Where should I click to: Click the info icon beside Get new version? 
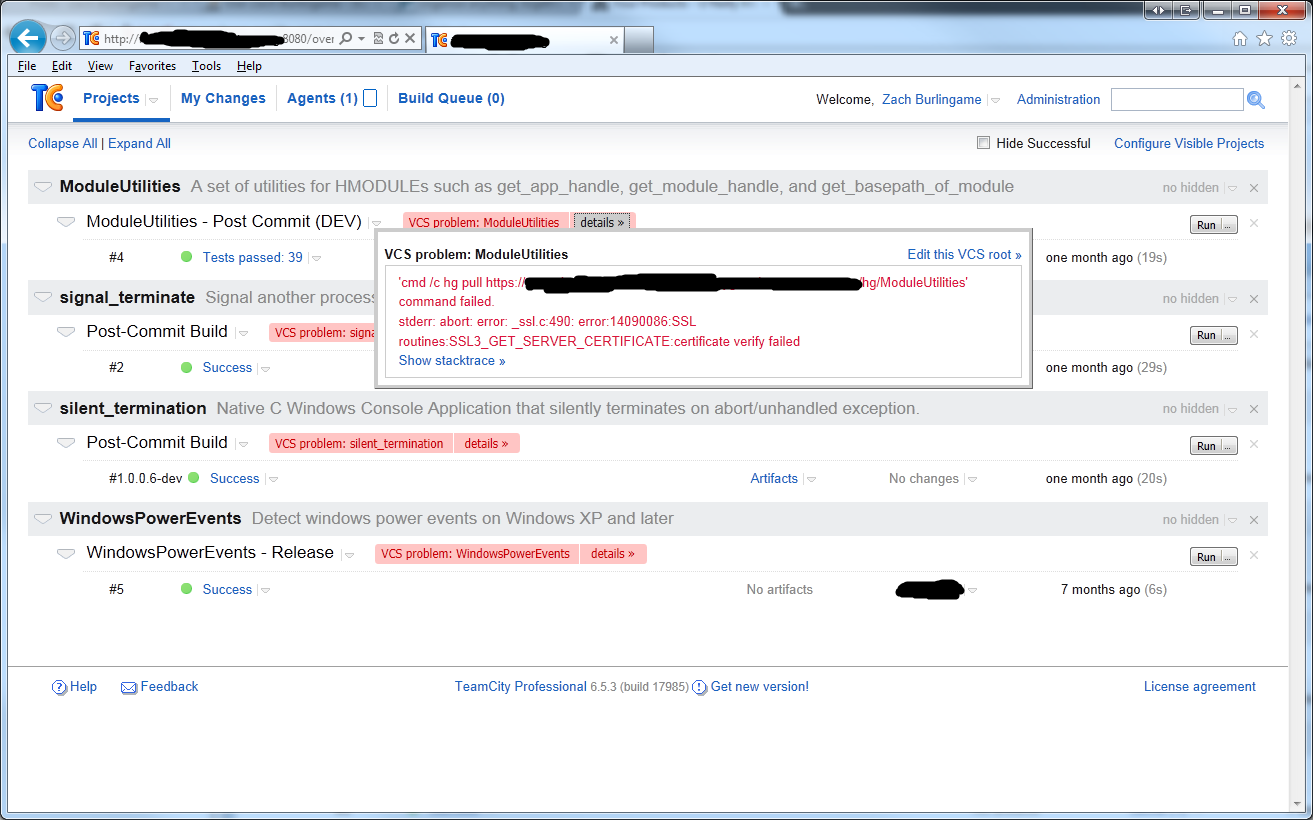(x=699, y=687)
